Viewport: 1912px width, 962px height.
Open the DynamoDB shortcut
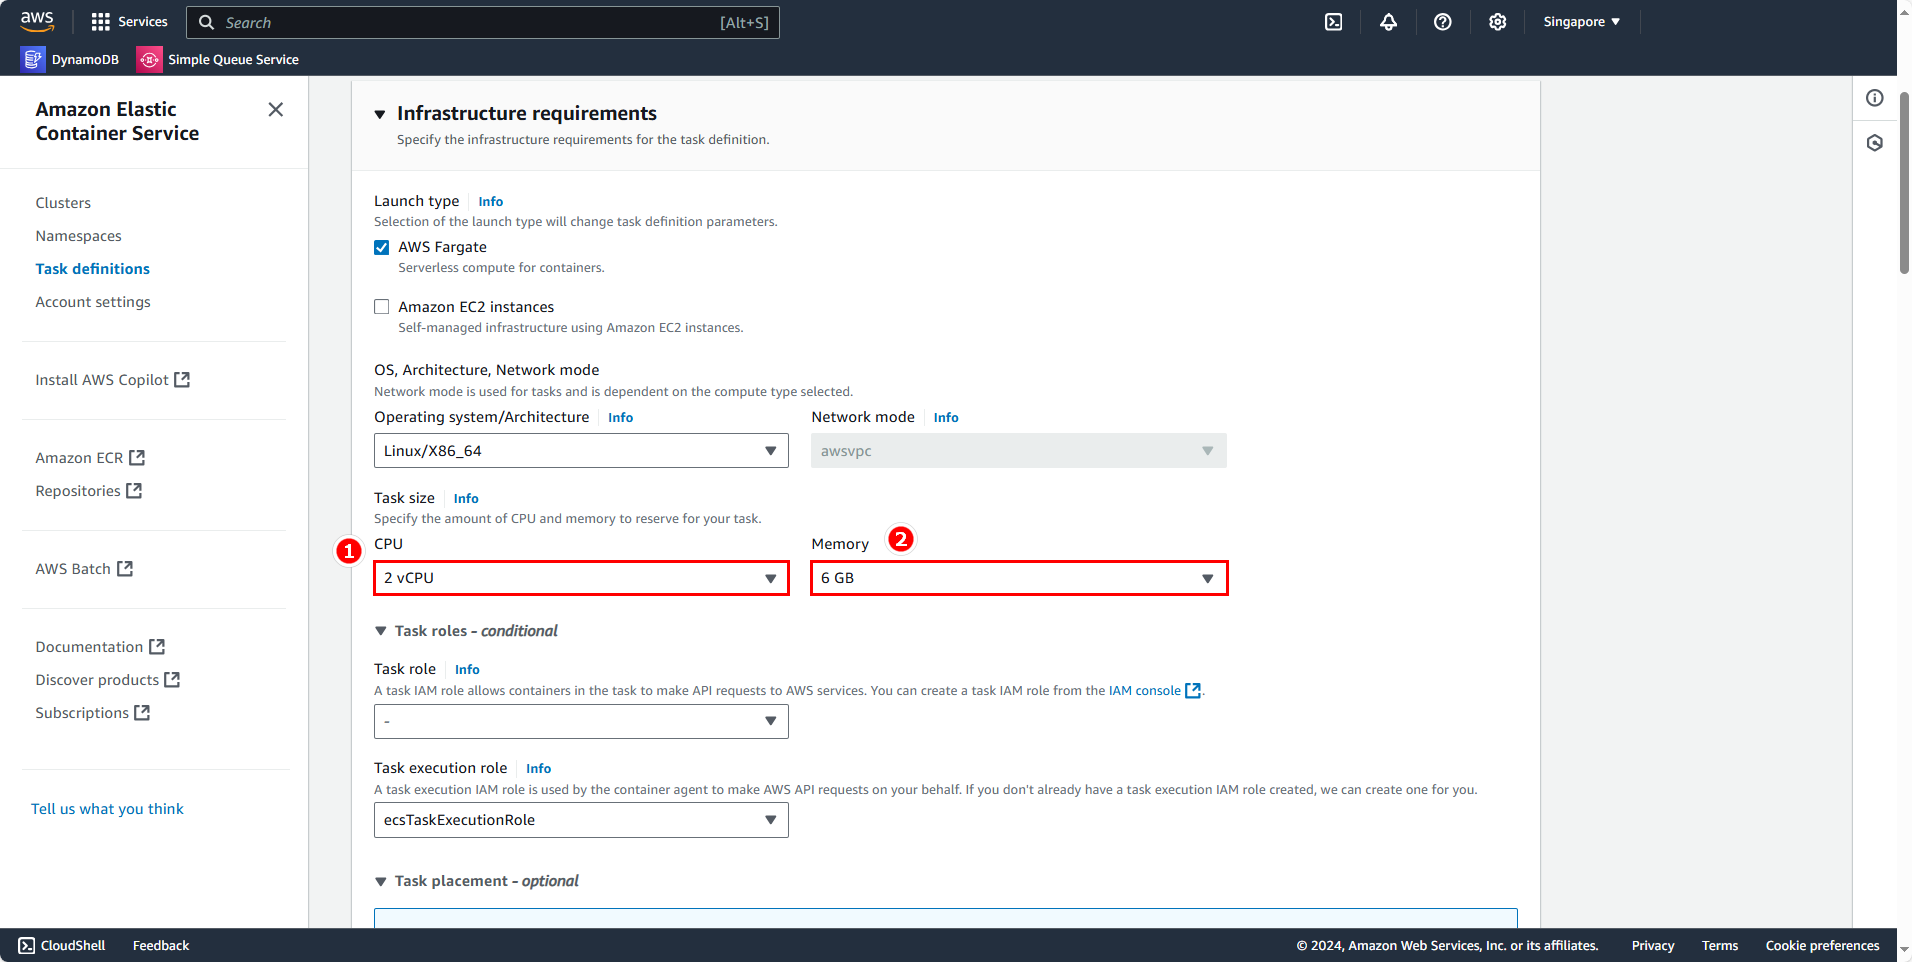(x=70, y=60)
